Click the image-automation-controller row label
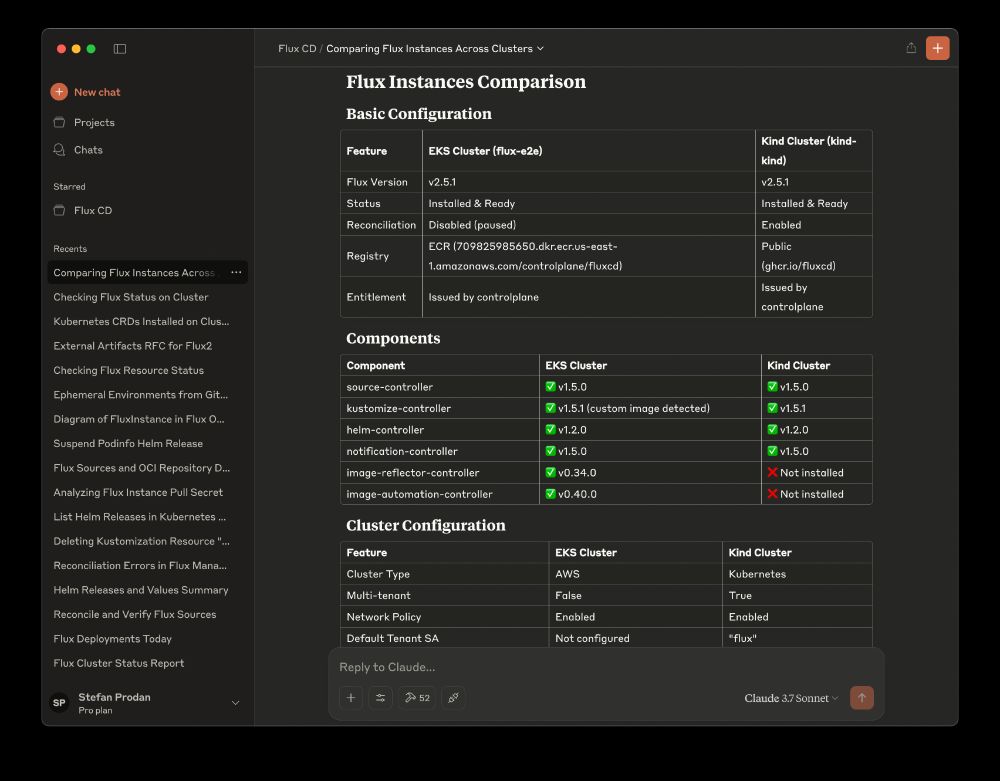Image resolution: width=1000 pixels, height=781 pixels. [420, 494]
